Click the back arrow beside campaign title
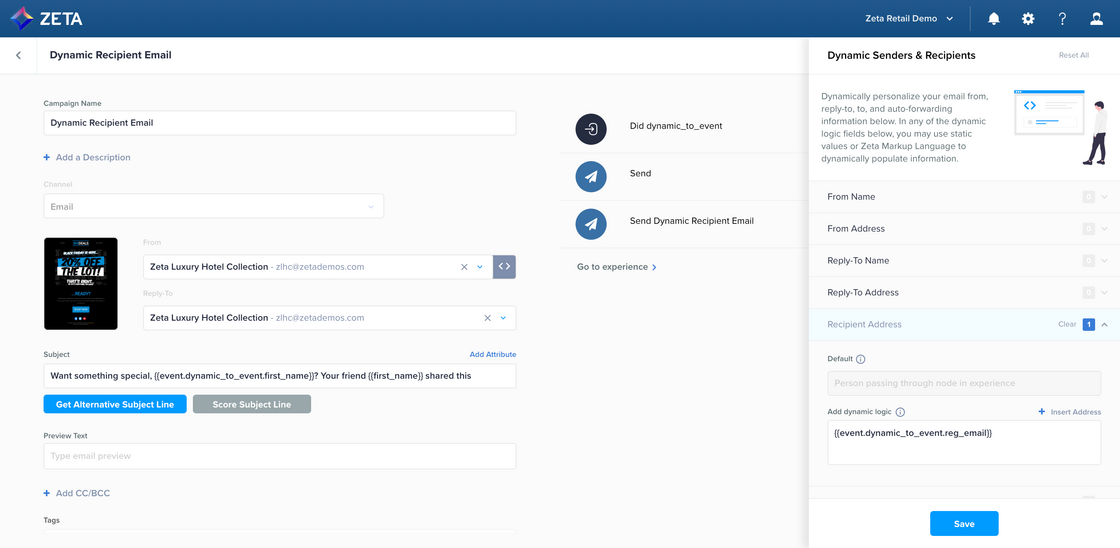This screenshot has width=1120, height=548. [x=18, y=55]
